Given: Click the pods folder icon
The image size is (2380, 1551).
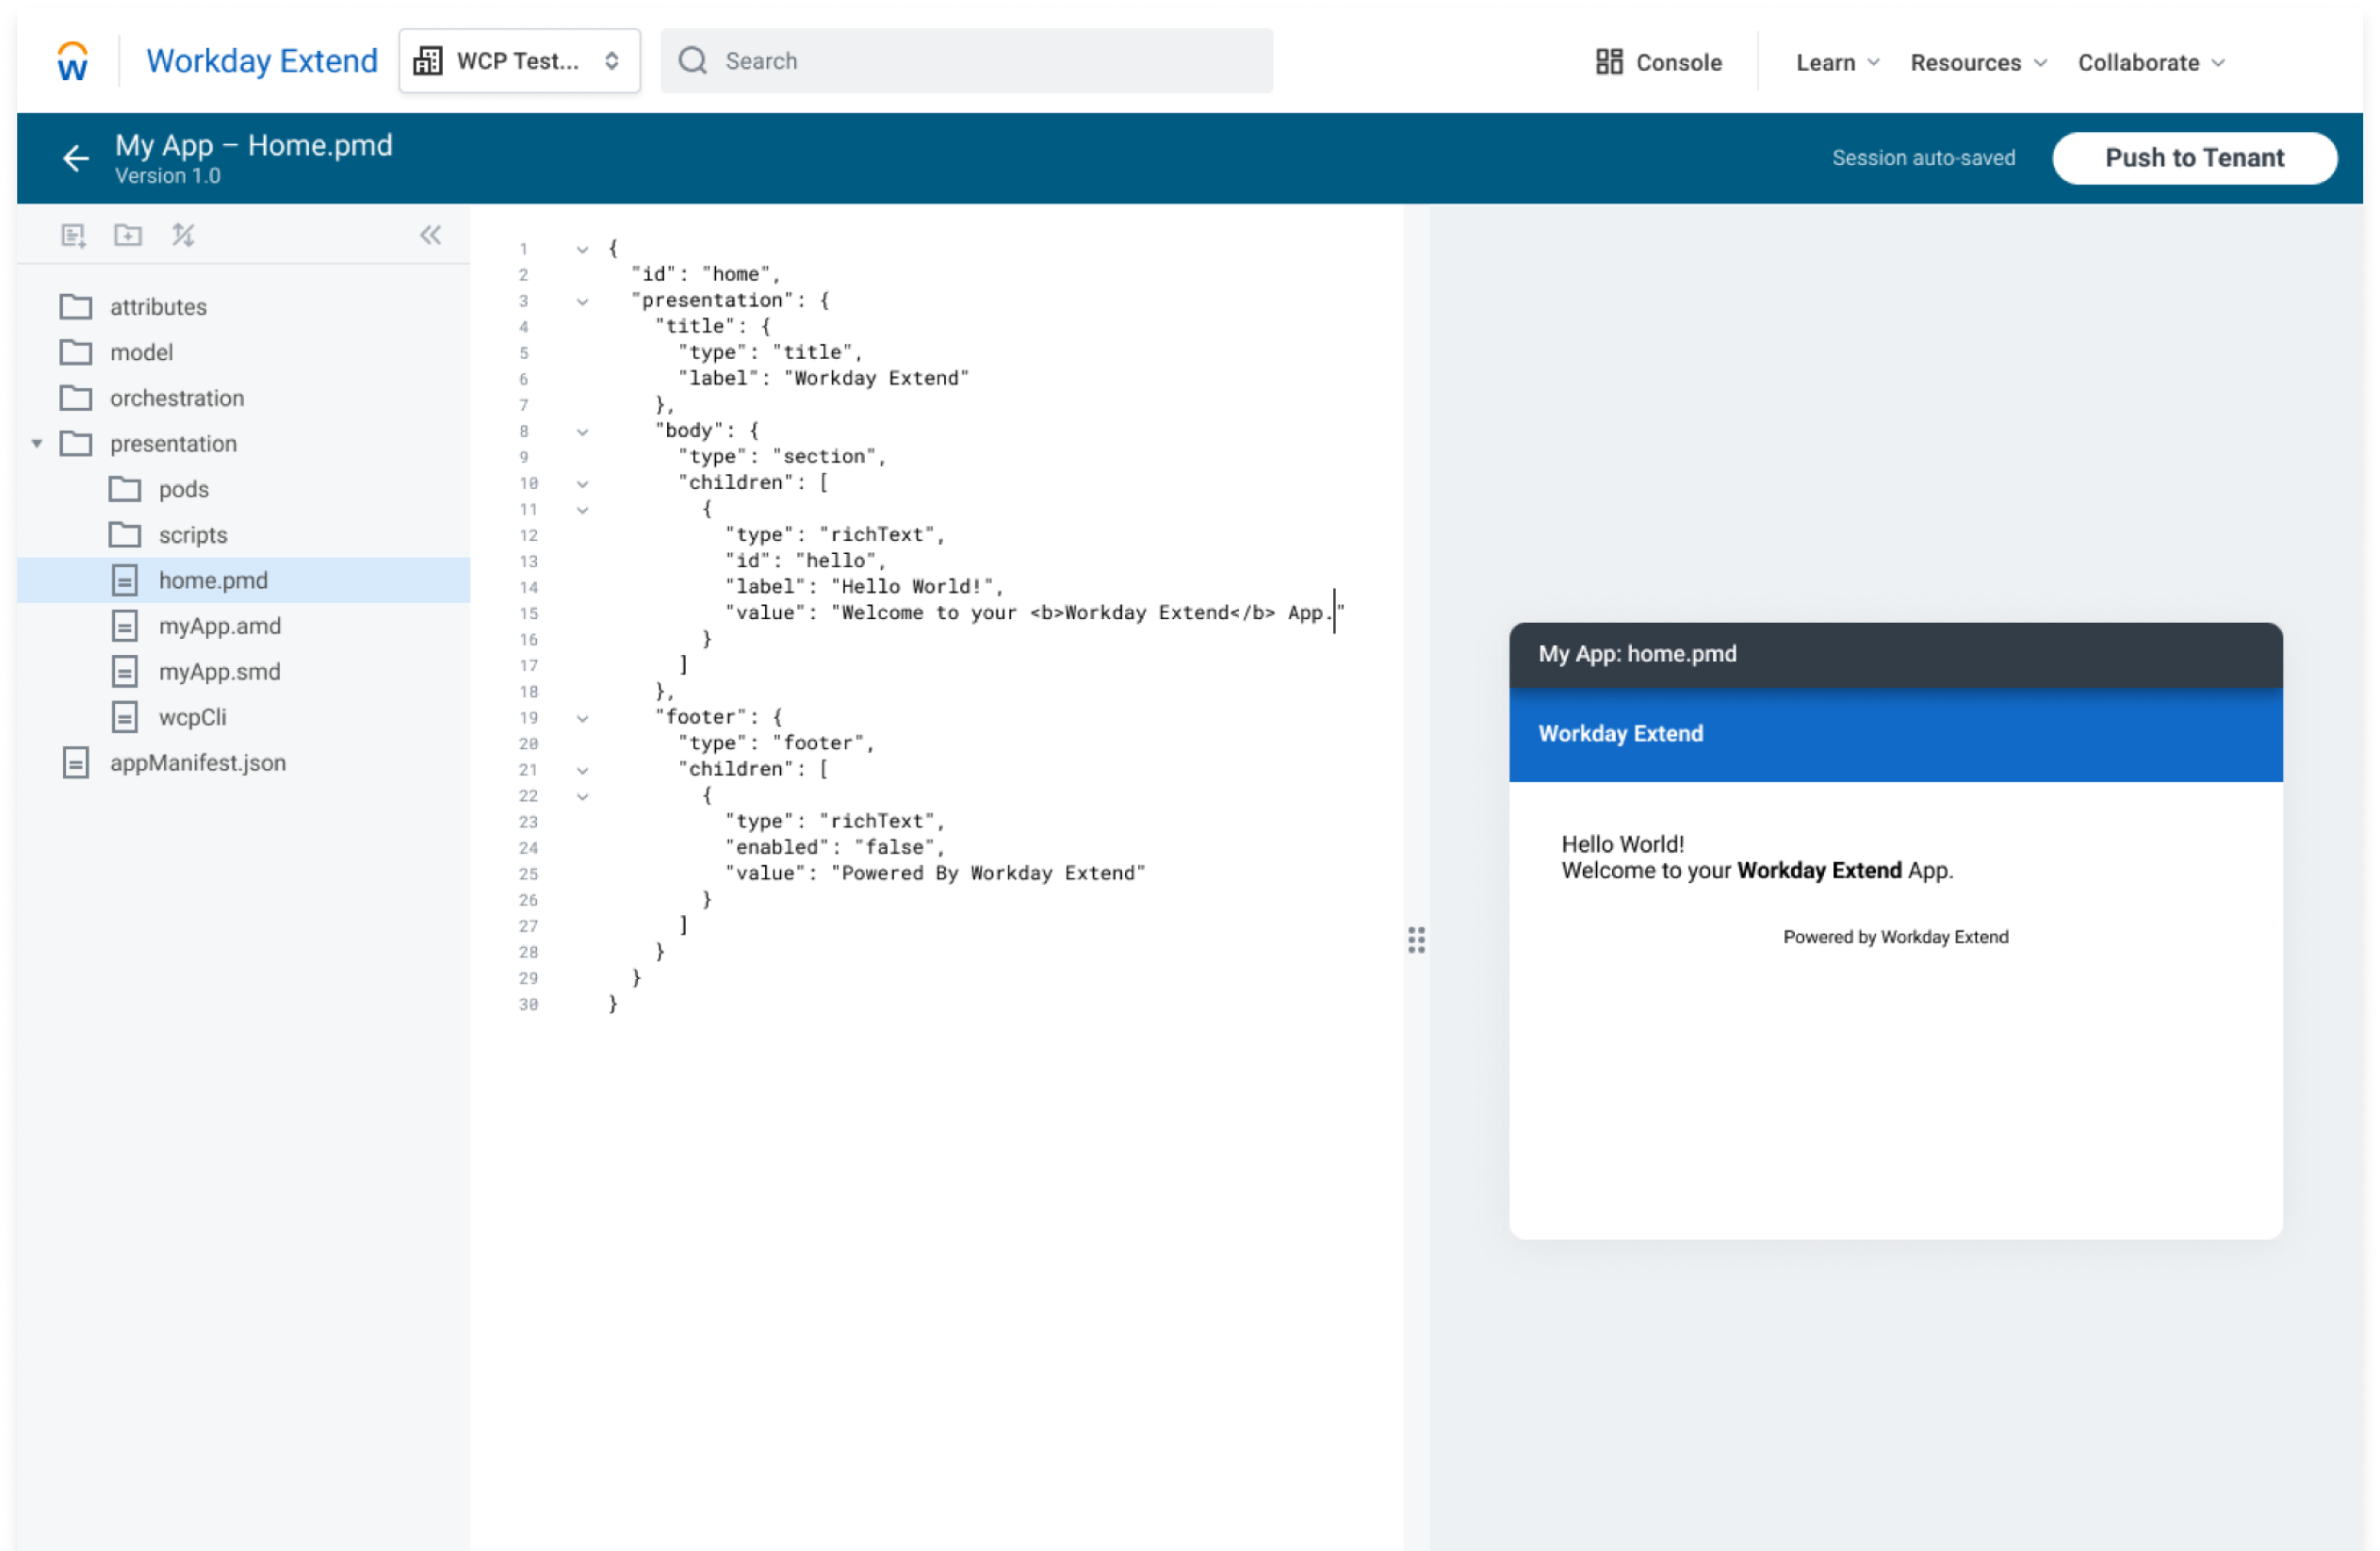Looking at the screenshot, I should [x=125, y=489].
